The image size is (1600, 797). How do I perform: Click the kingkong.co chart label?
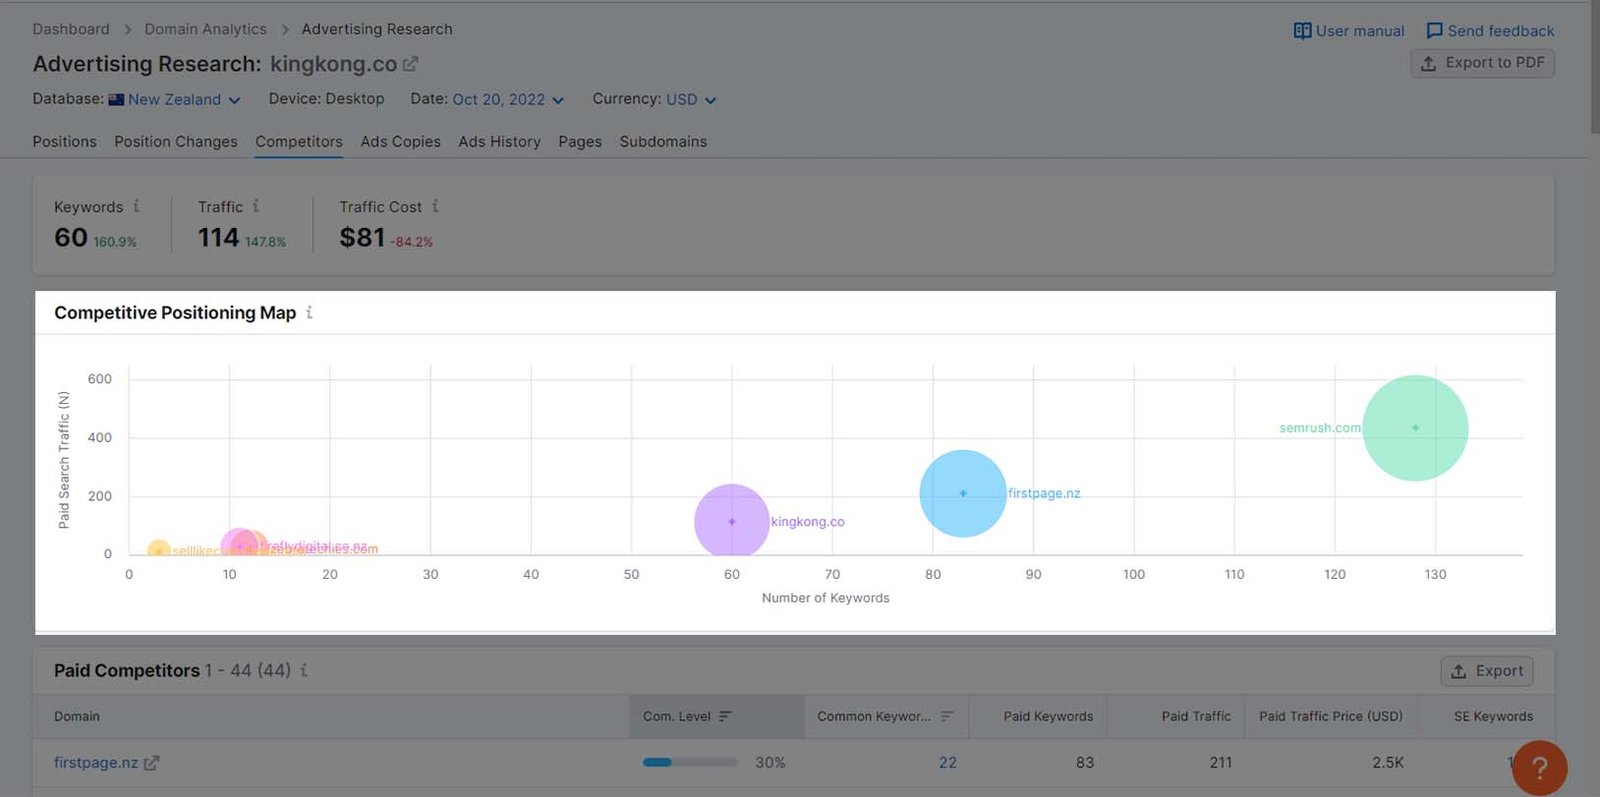tap(808, 521)
